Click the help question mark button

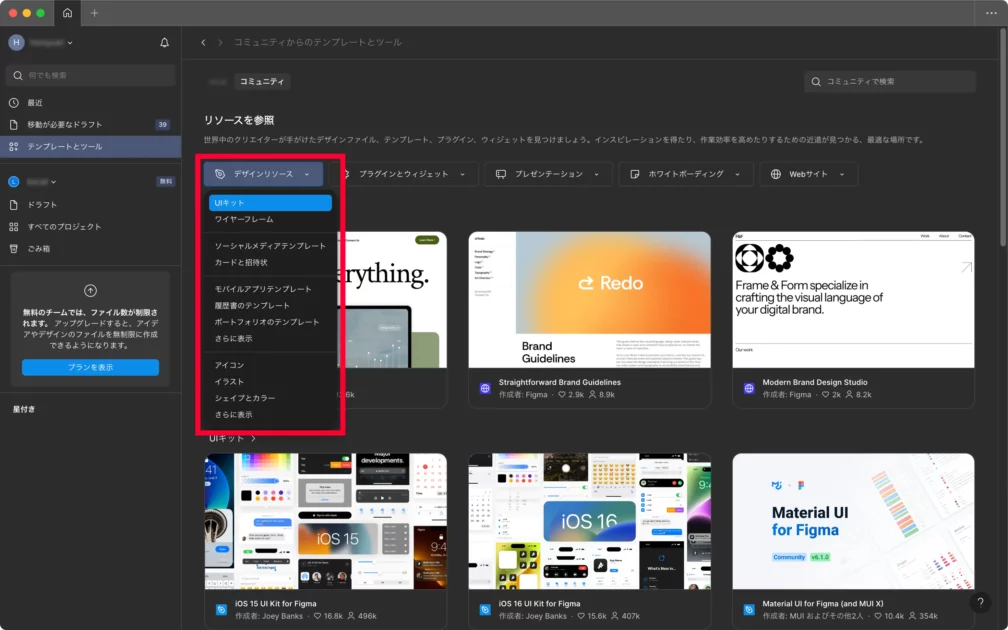(x=981, y=603)
